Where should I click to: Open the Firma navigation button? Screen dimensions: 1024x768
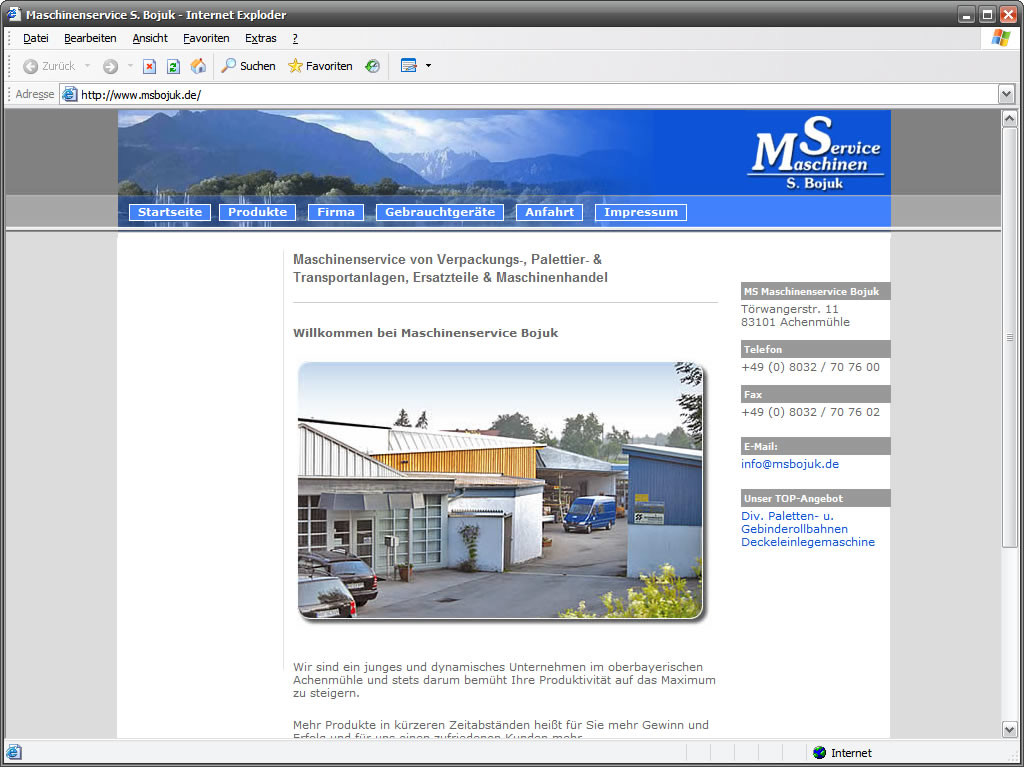point(336,212)
